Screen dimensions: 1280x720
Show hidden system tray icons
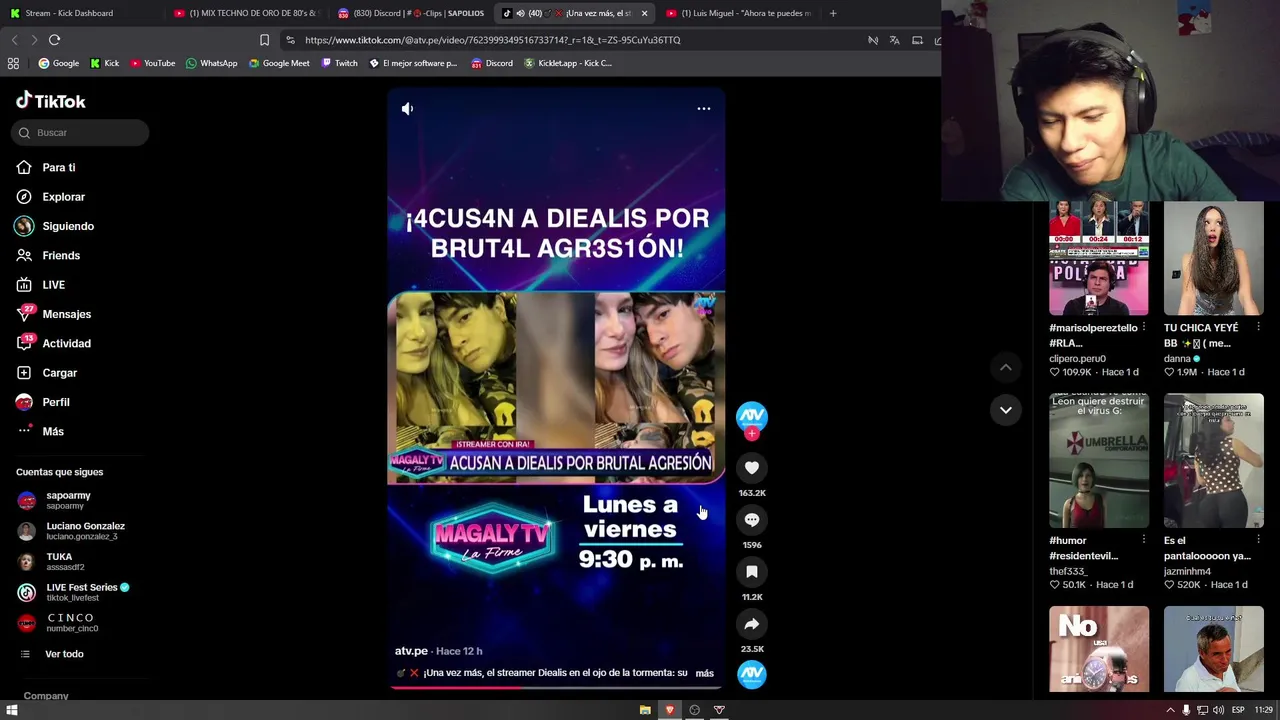click(x=1170, y=710)
